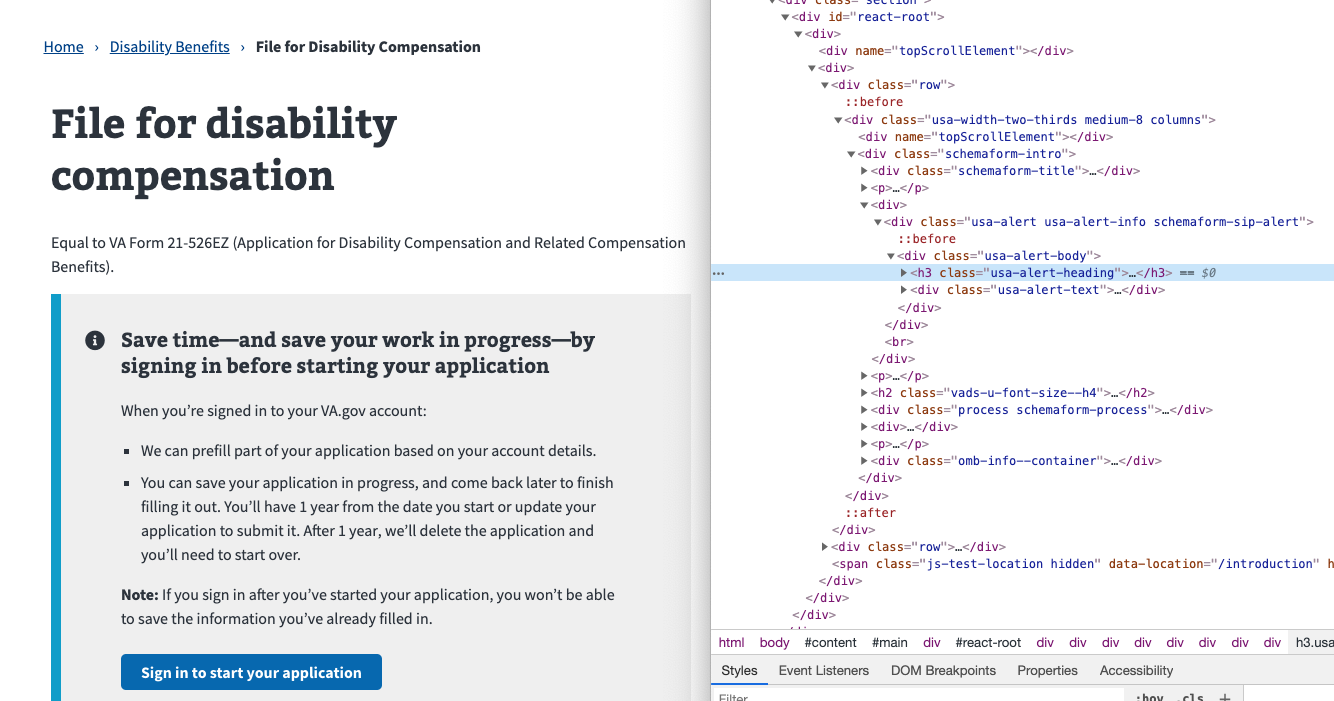Collapse the react-root div node
The width and height of the screenshot is (1334, 701).
[785, 17]
